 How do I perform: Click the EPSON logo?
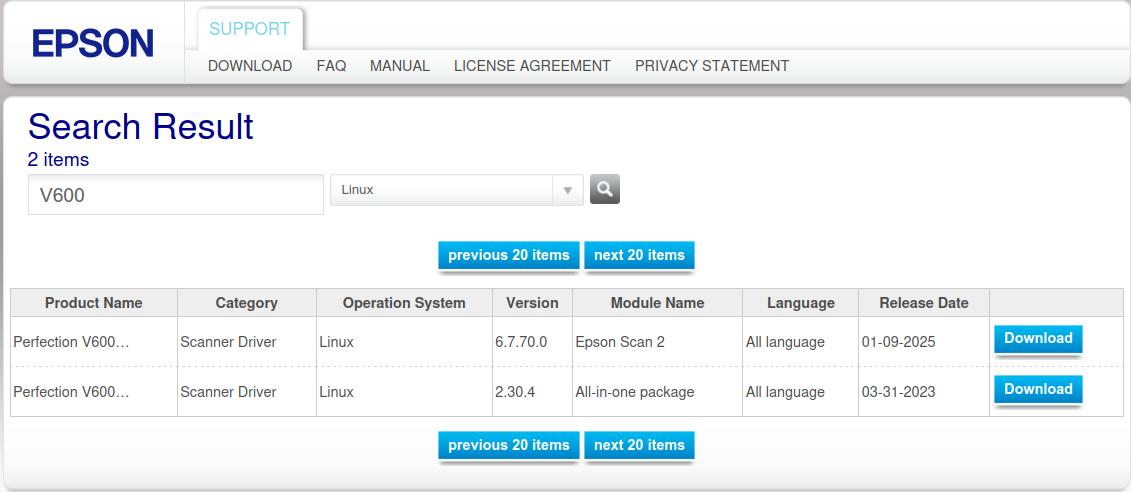93,43
